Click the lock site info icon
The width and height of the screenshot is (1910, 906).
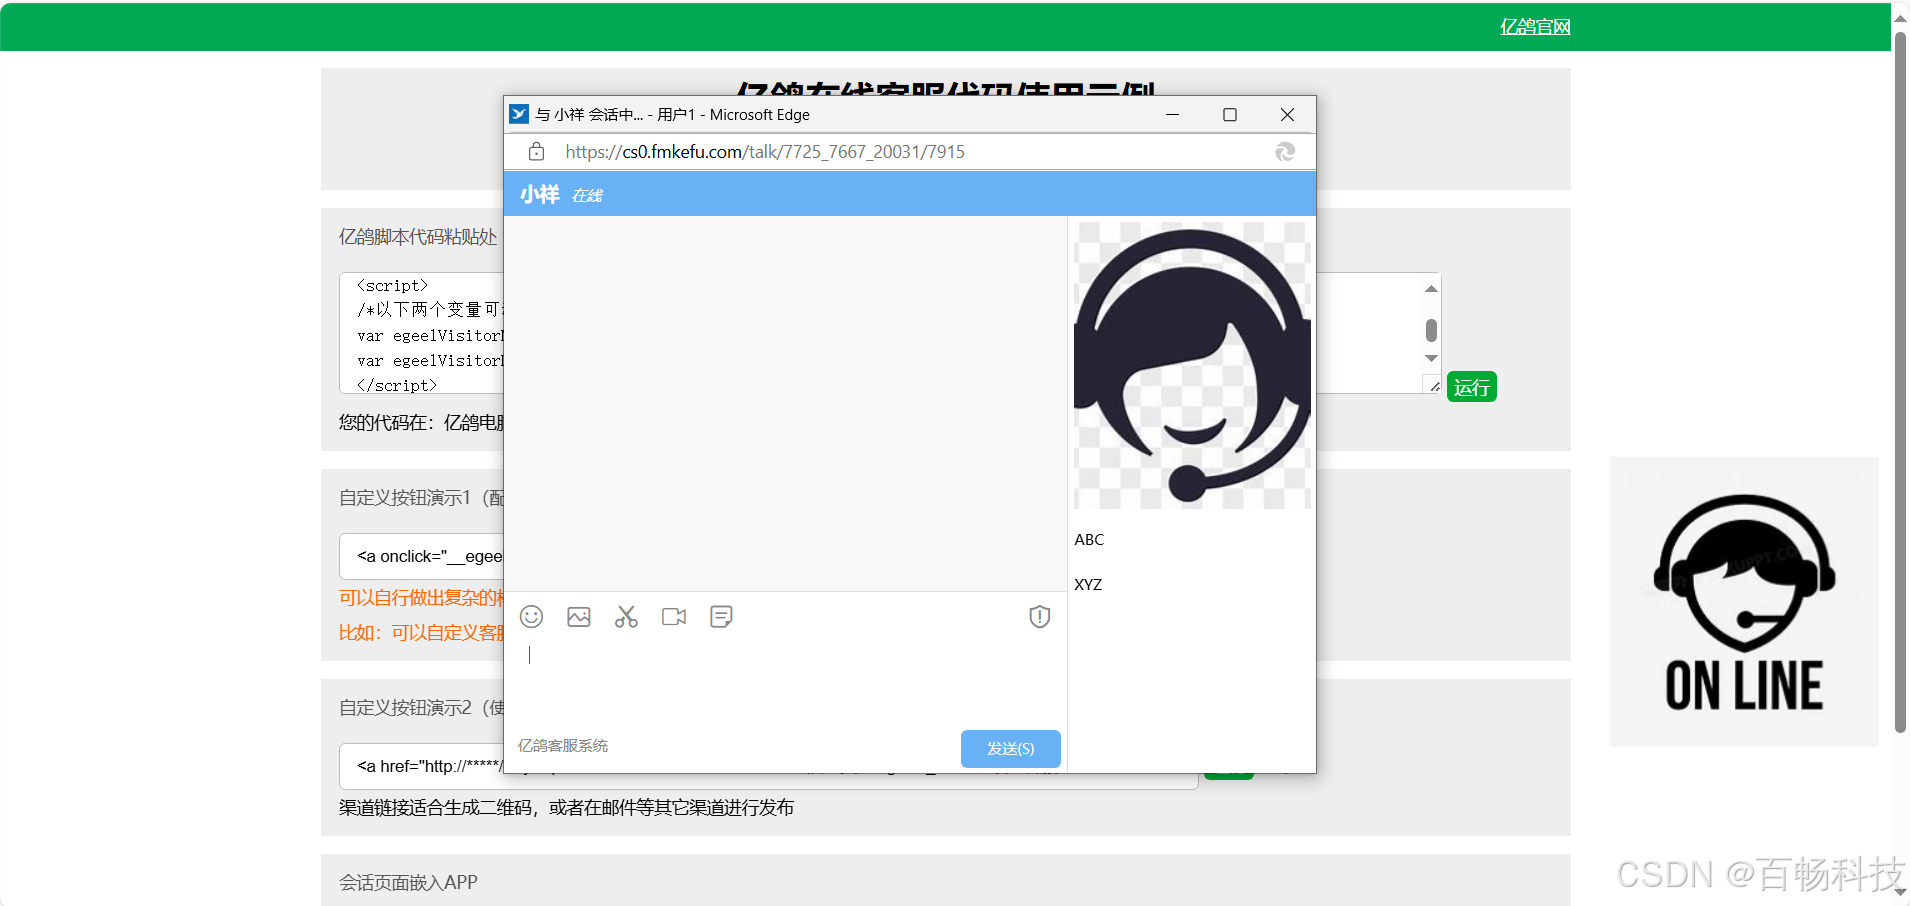pos(537,152)
